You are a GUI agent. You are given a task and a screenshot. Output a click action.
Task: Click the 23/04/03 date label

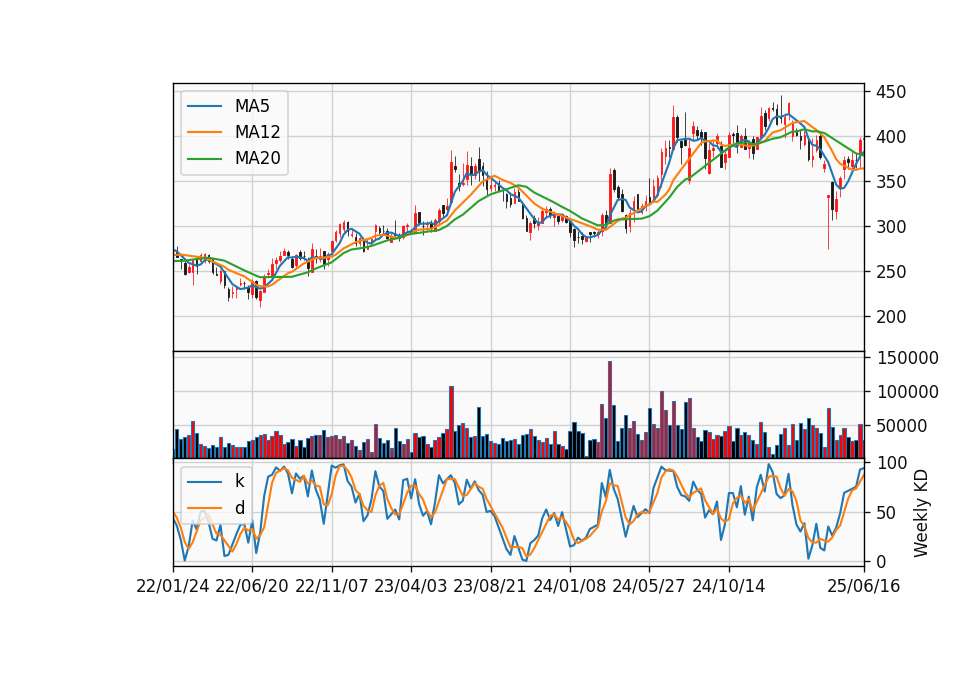pyautogui.click(x=411, y=586)
